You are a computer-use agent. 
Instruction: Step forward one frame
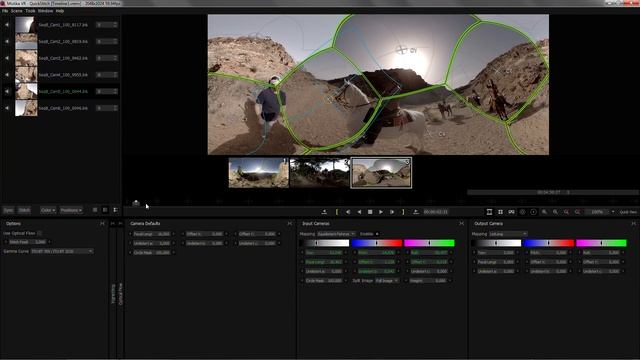click(x=392, y=212)
